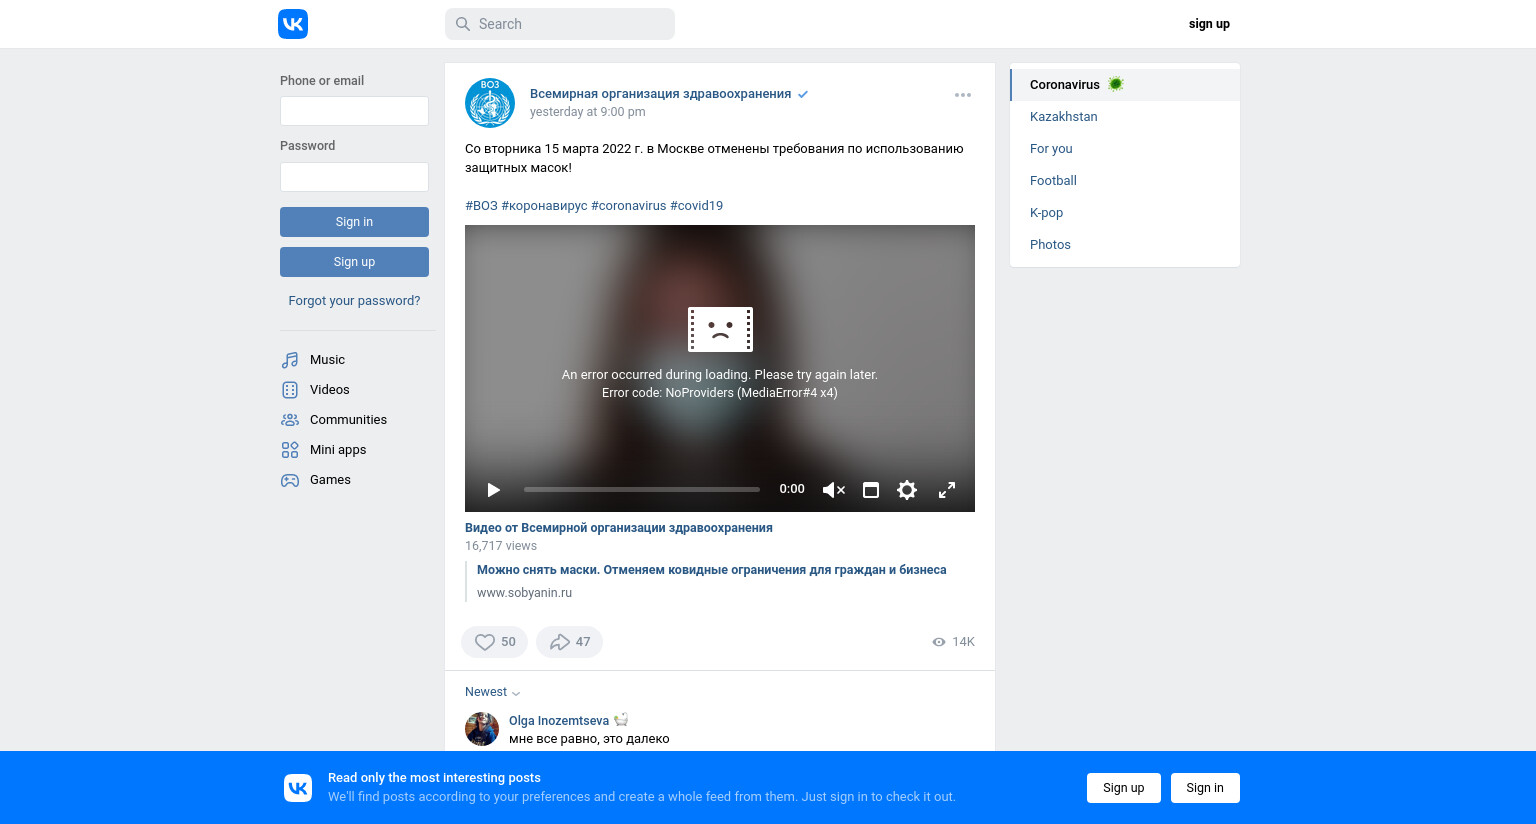Click the 0:00 video time display

click(792, 489)
